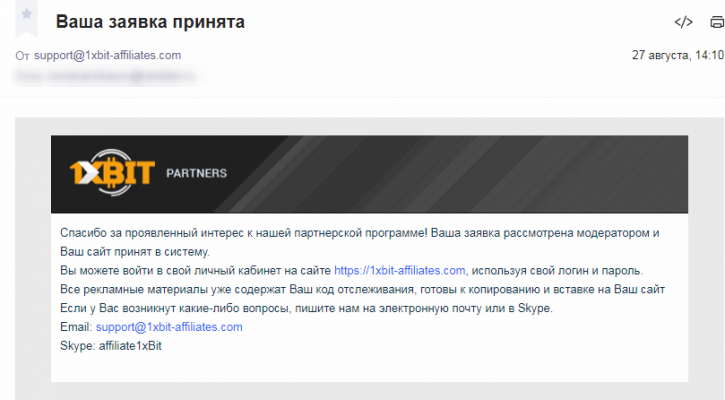Print this email using the printer icon
The image size is (725, 400).
[x=717, y=22]
